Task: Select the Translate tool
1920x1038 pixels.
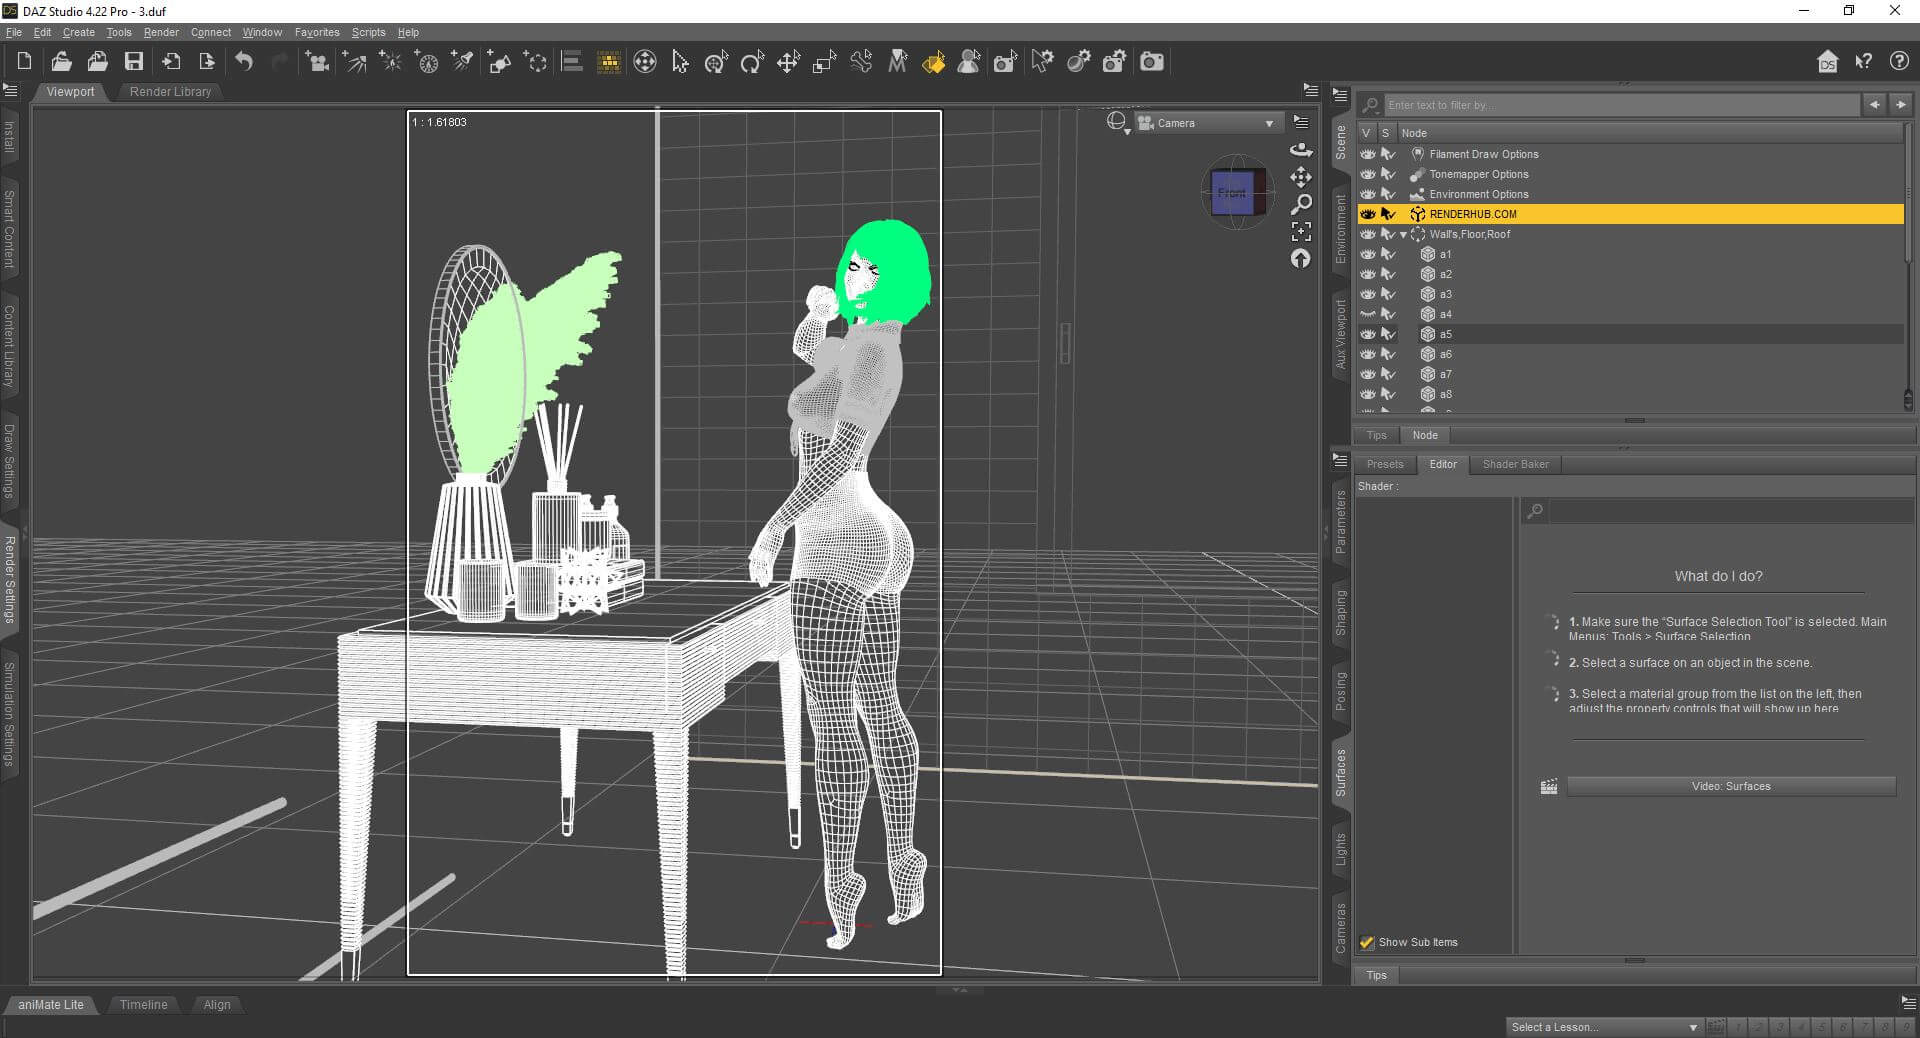Action: (788, 62)
